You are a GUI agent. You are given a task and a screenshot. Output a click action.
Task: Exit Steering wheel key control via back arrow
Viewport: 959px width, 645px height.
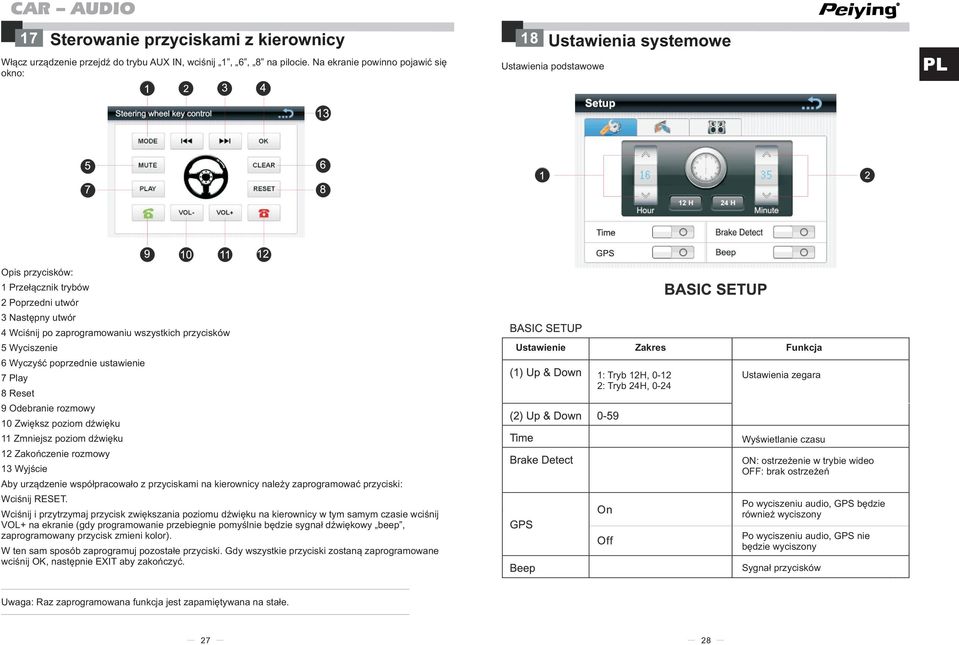(286, 114)
